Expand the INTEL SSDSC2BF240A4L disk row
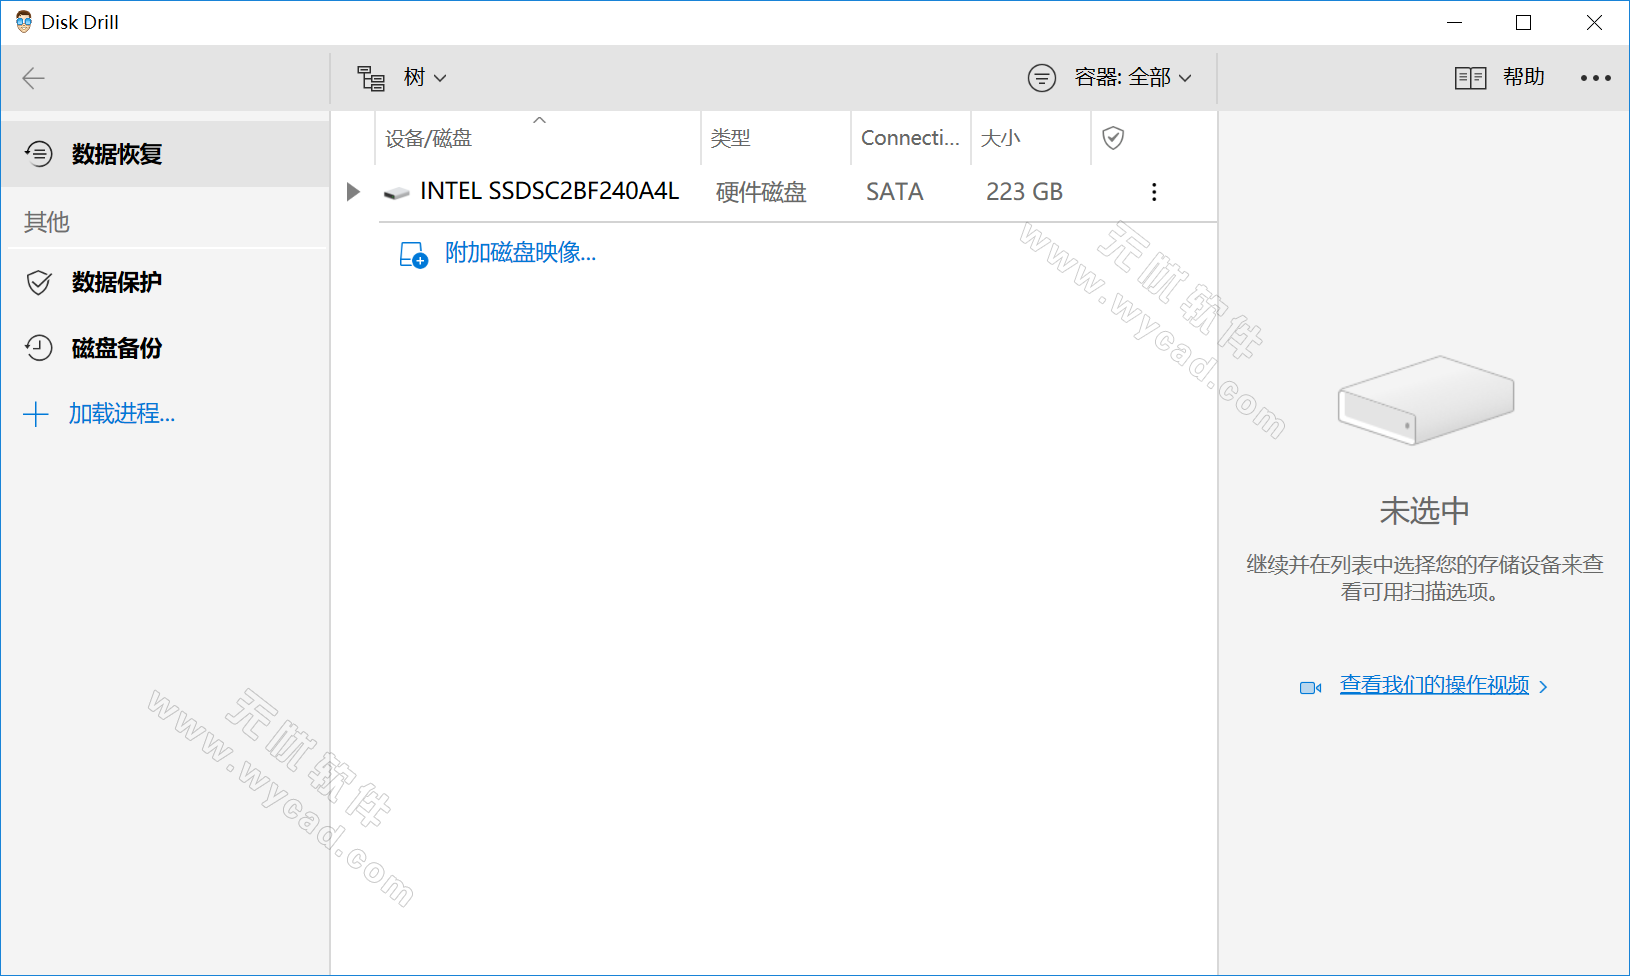Viewport: 1630px width, 976px height. click(x=352, y=191)
